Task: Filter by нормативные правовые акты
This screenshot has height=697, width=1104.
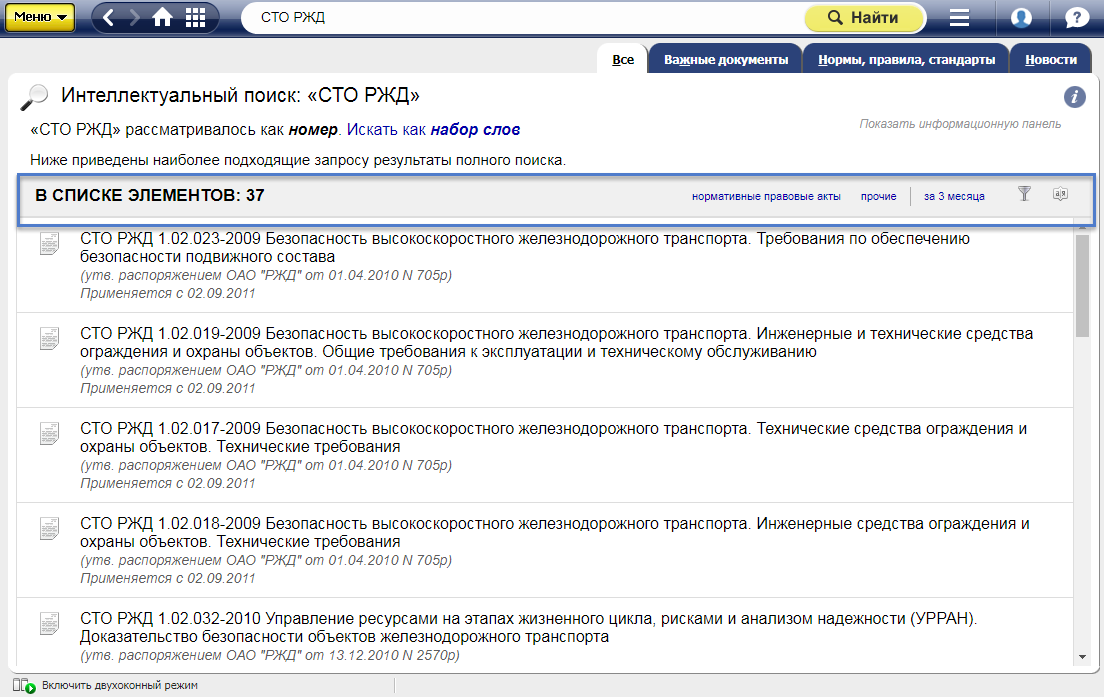Action: [766, 196]
